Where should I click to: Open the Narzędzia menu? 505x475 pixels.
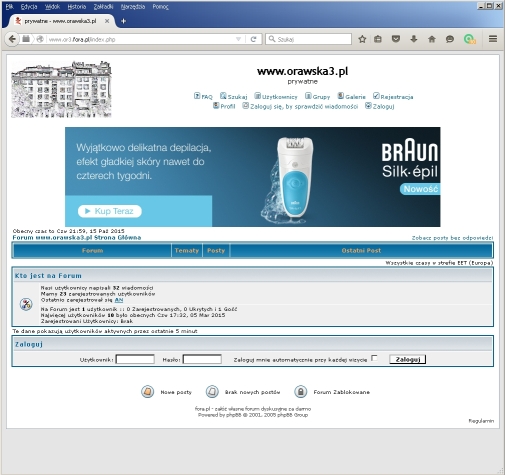tap(133, 7)
